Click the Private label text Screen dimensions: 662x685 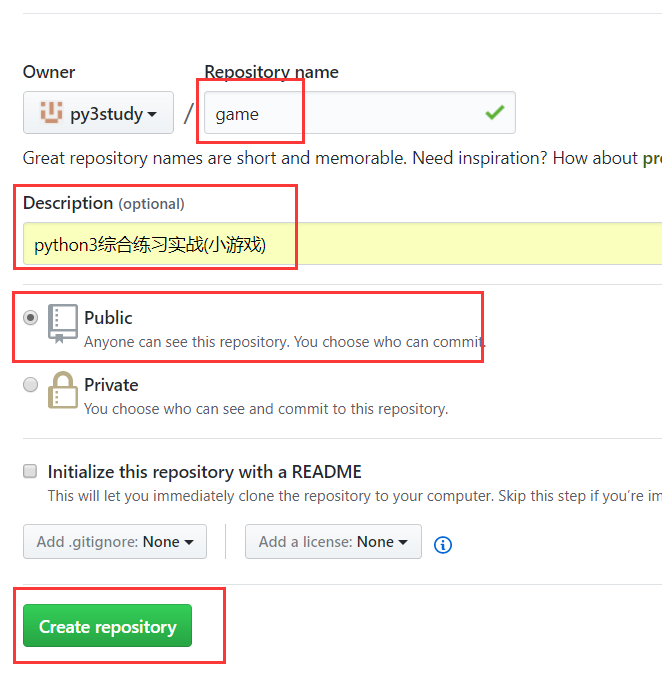coord(111,385)
